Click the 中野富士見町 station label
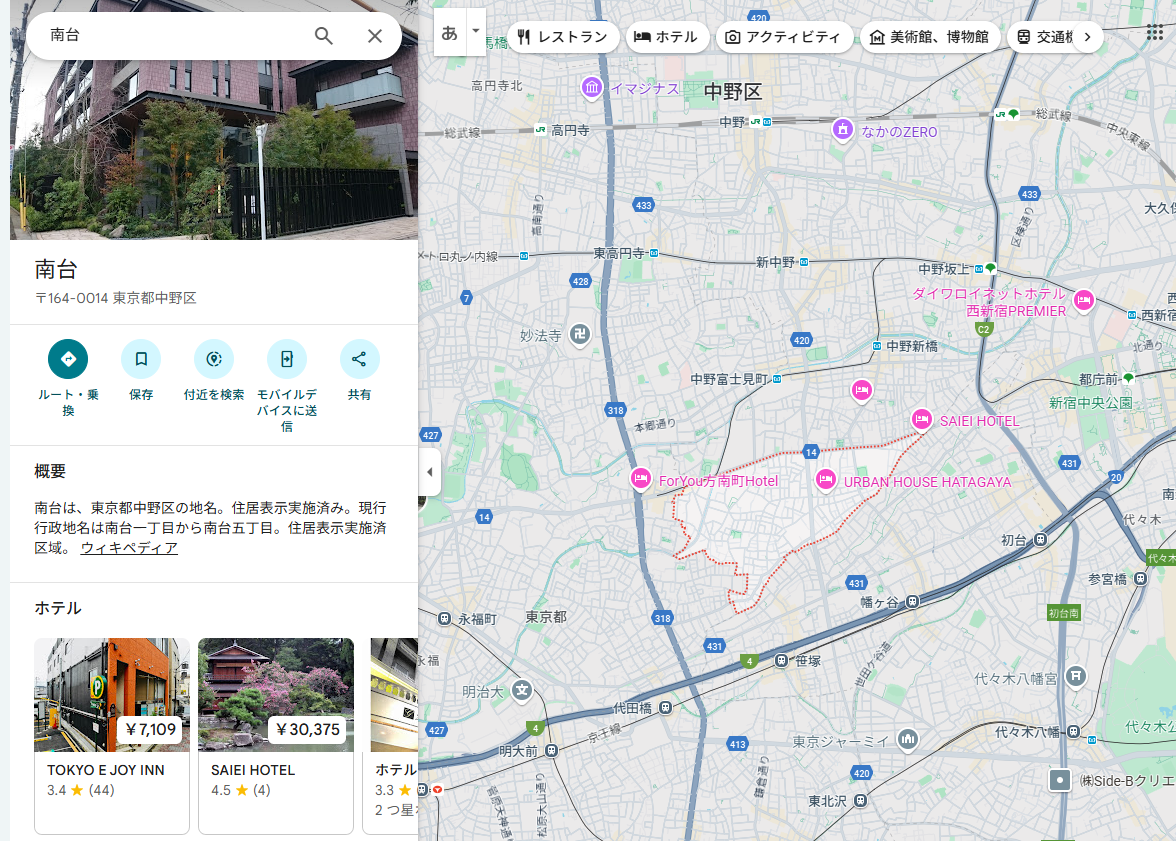 click(730, 380)
